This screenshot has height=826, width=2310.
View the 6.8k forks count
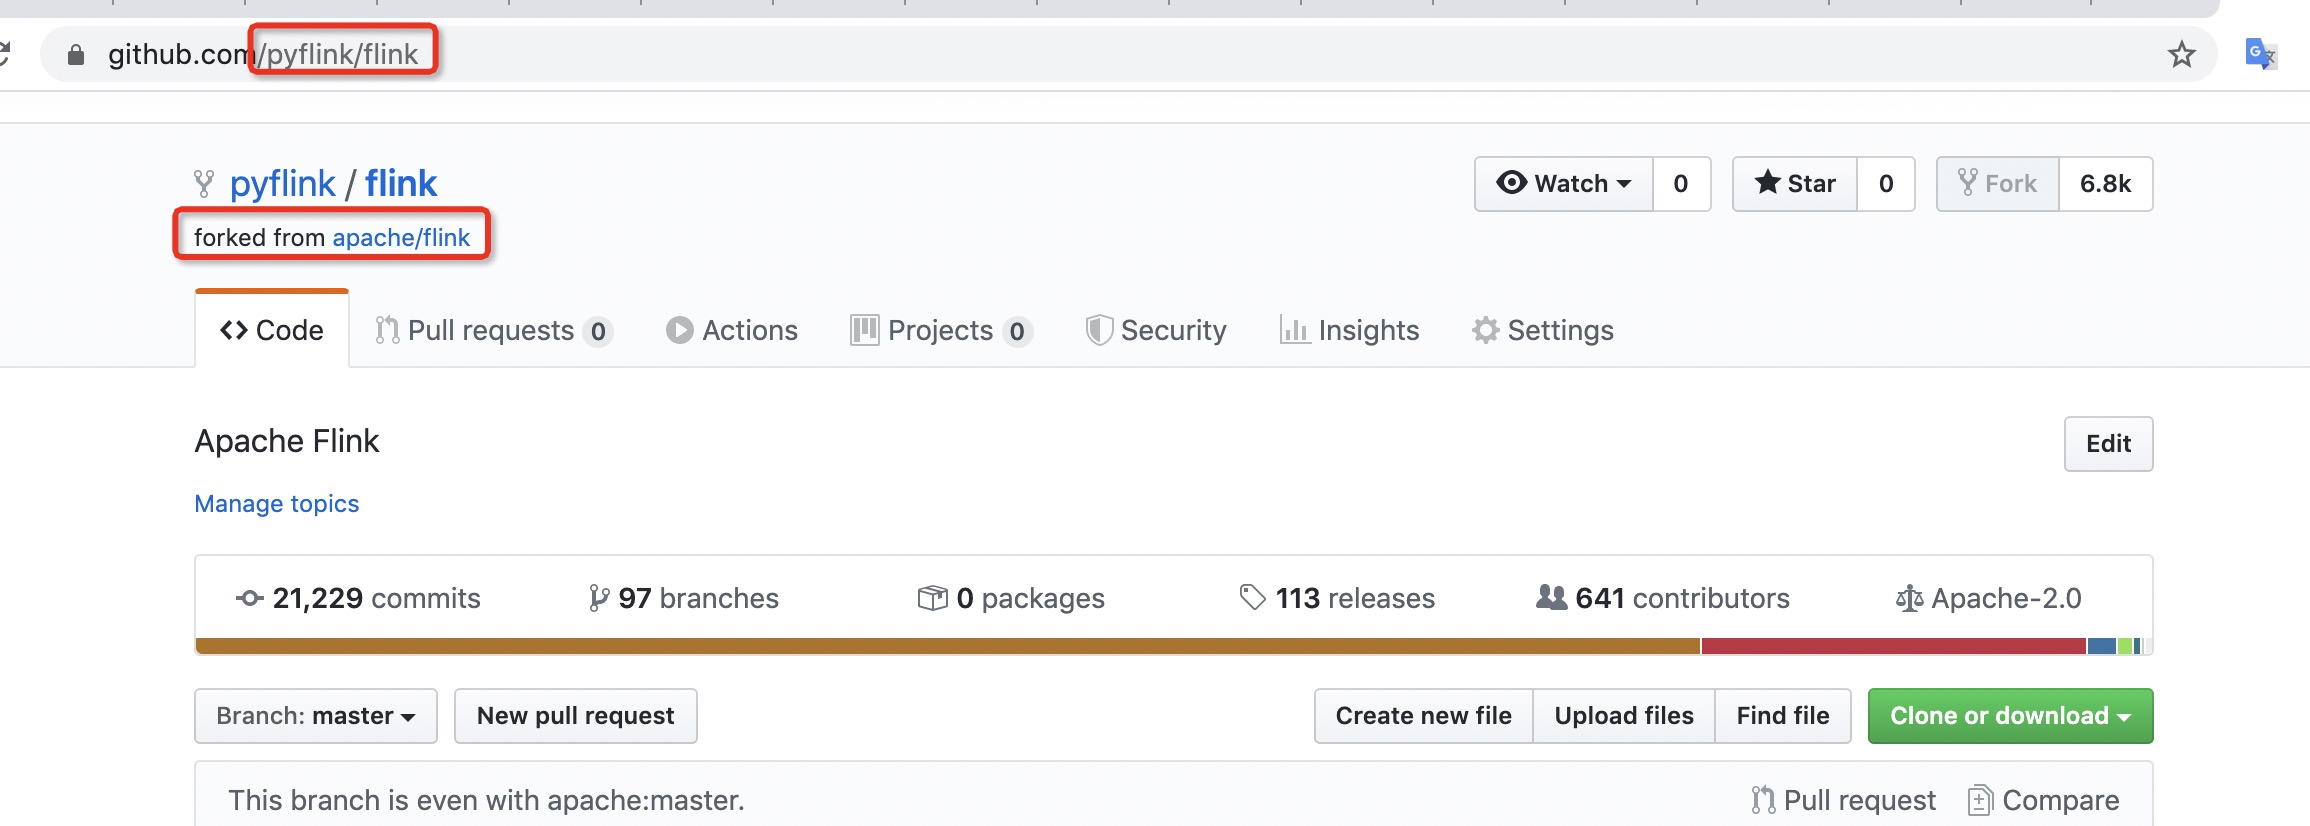pos(2106,184)
